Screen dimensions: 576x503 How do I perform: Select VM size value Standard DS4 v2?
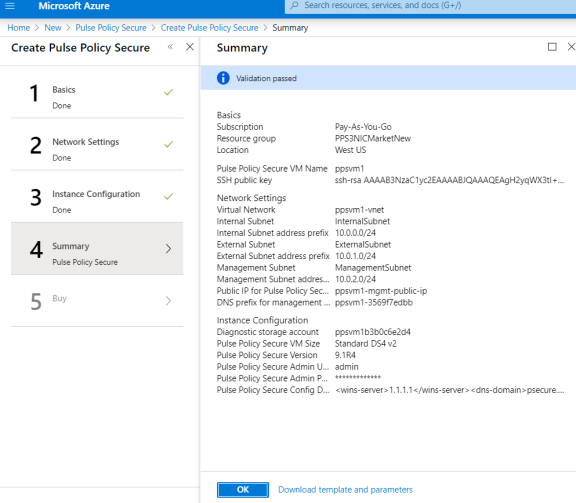[366, 344]
